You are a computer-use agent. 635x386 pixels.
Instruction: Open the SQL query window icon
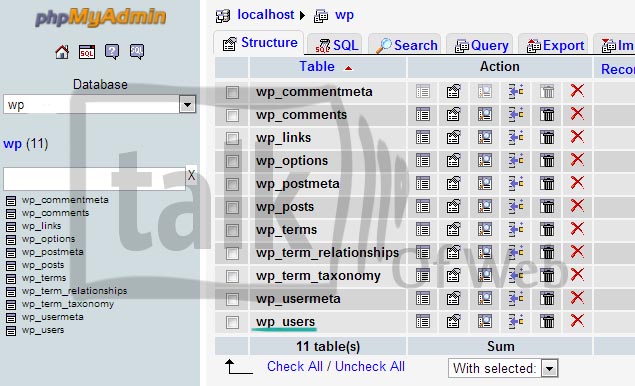coord(87,52)
